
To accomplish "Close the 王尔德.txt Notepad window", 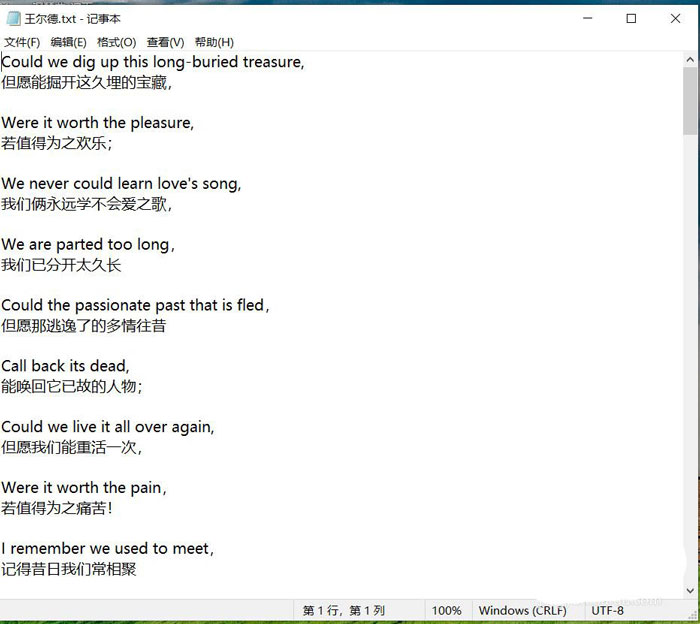I will [x=677, y=19].
